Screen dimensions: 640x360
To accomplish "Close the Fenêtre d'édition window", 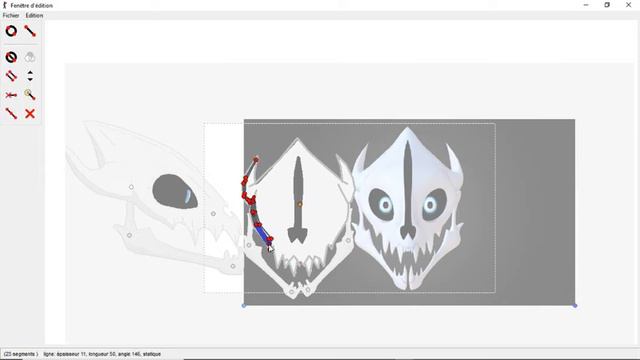I will point(629,5).
